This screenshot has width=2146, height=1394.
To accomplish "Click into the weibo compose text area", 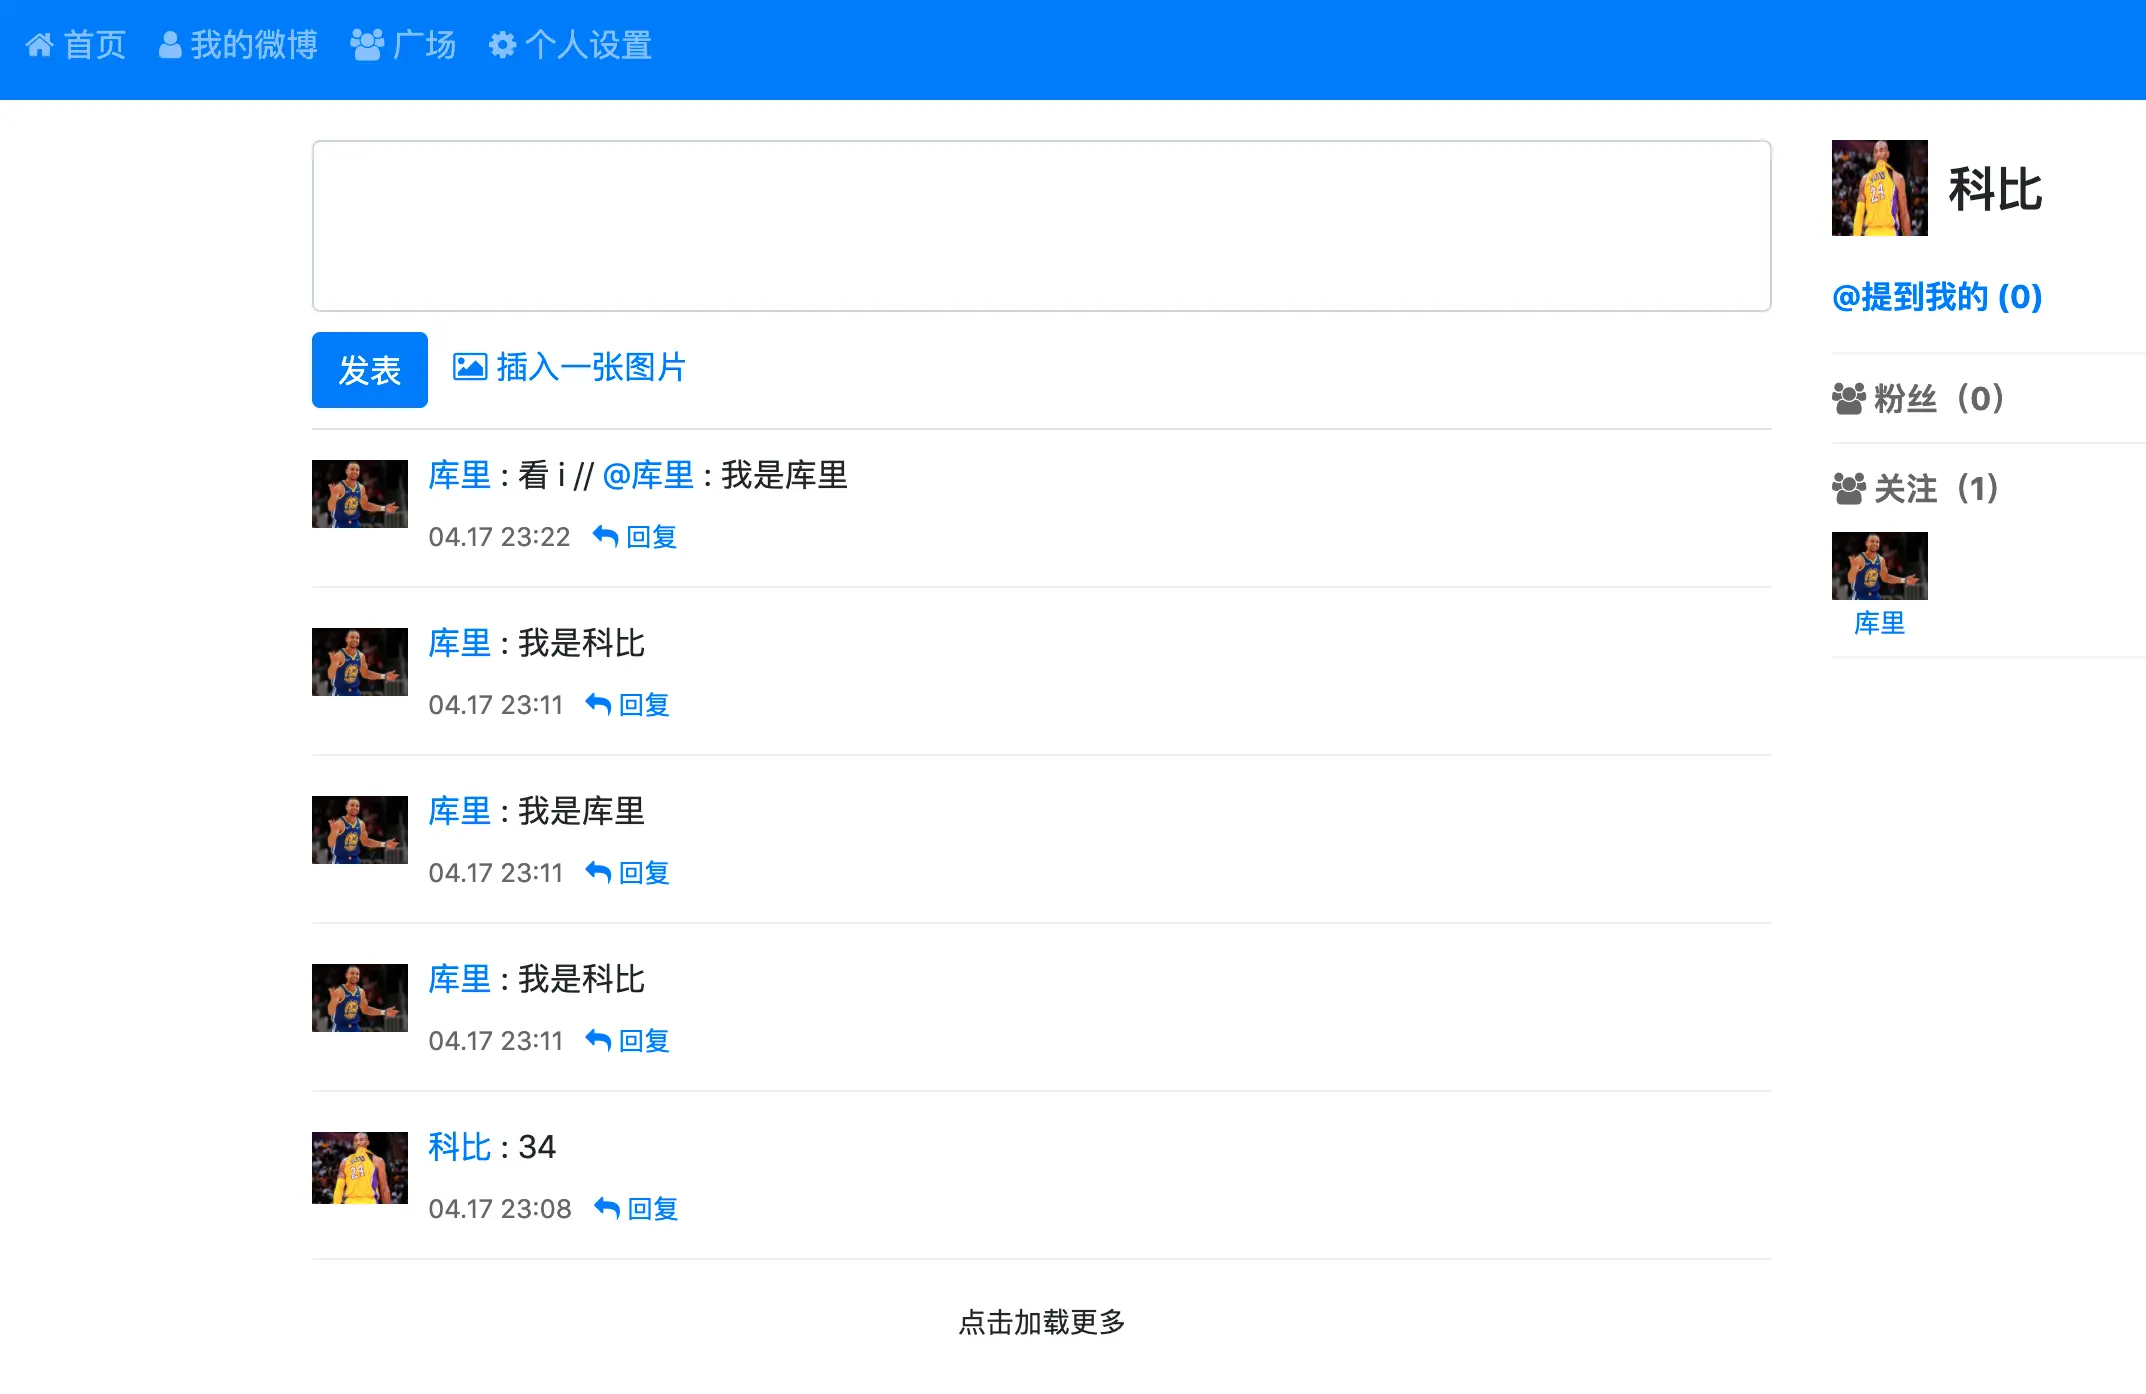I will click(x=1041, y=226).
